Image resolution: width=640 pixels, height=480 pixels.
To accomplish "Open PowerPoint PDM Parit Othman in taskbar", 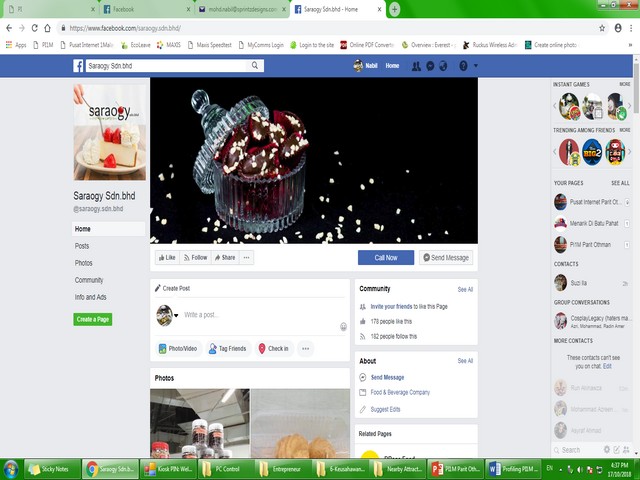I will coord(456,468).
